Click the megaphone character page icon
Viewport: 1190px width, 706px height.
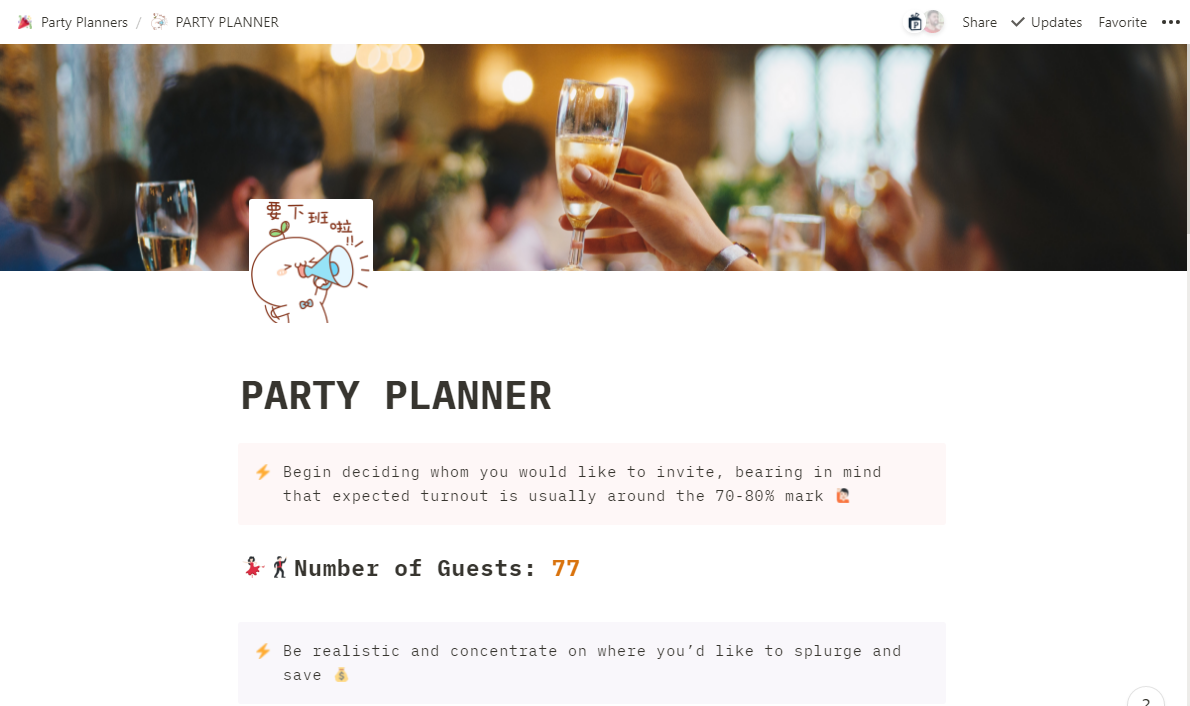310,261
